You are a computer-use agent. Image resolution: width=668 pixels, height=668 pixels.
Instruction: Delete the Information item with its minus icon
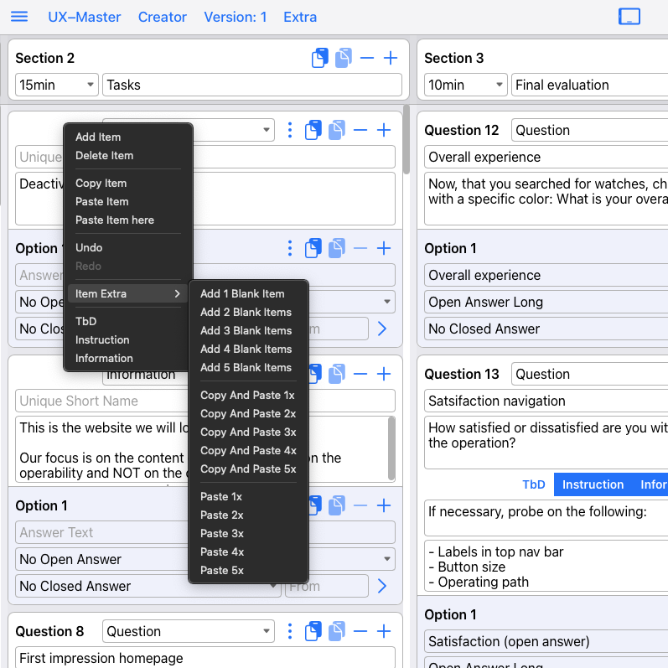[360, 374]
